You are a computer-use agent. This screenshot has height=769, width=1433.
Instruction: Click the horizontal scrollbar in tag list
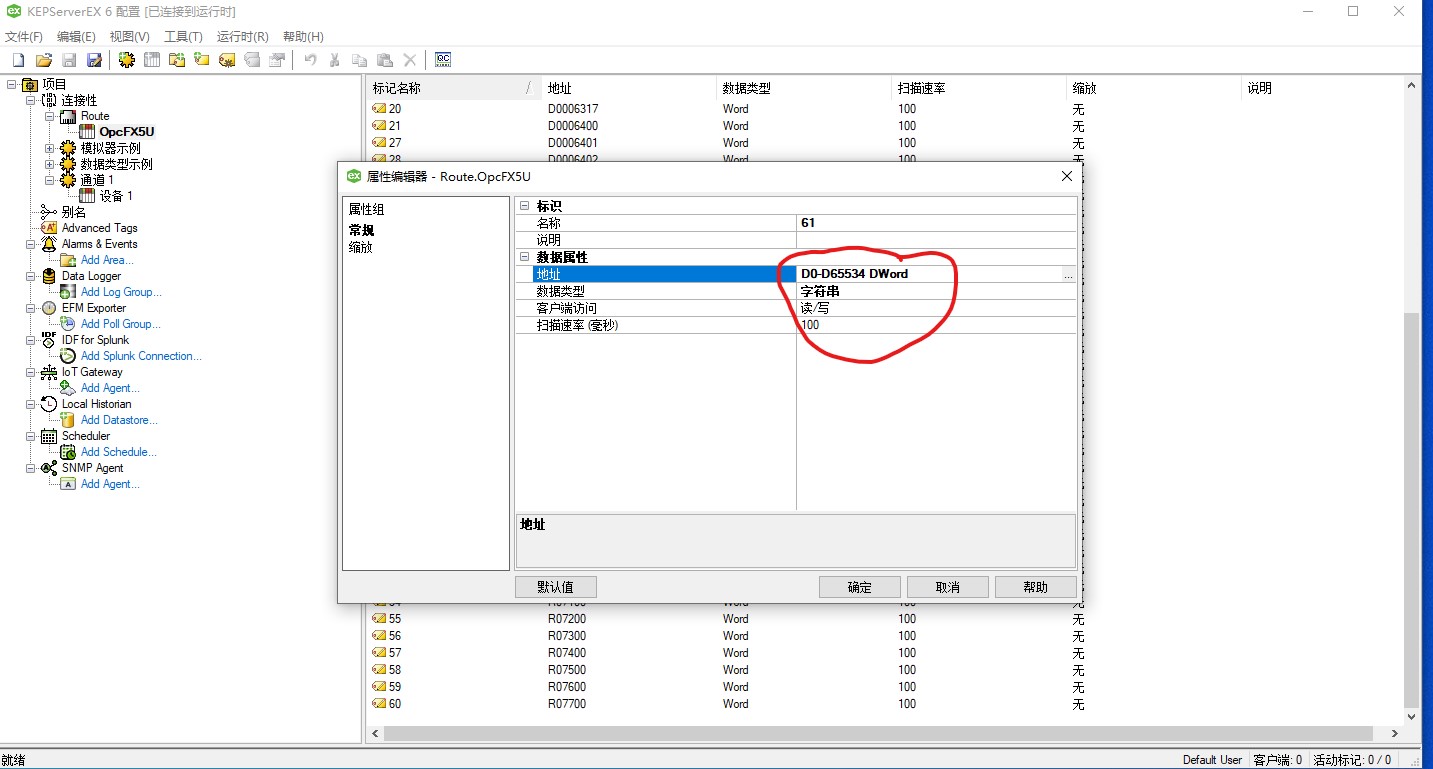click(880, 734)
